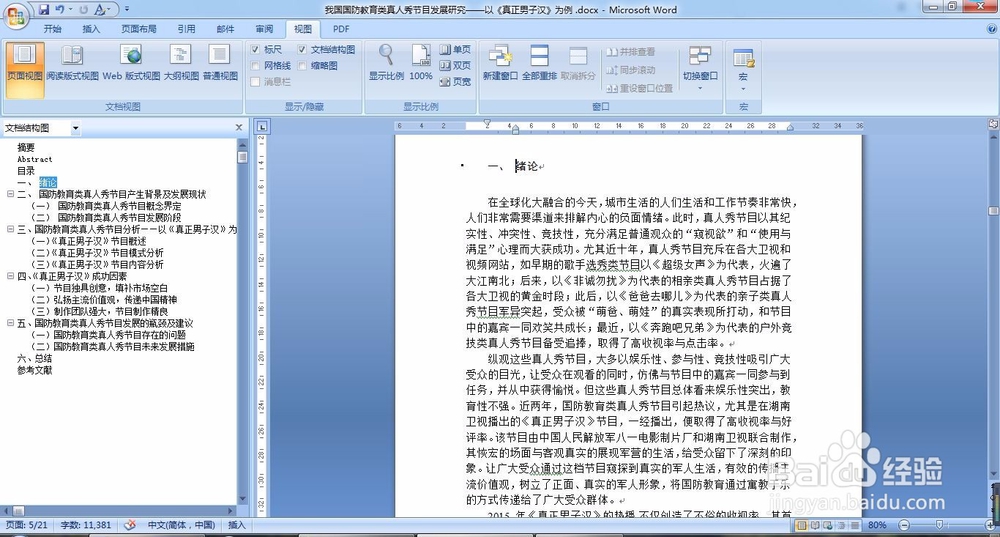This screenshot has width=1000, height=537.
Task: Select print layout icon in status bar
Action: pyautogui.click(x=800, y=525)
